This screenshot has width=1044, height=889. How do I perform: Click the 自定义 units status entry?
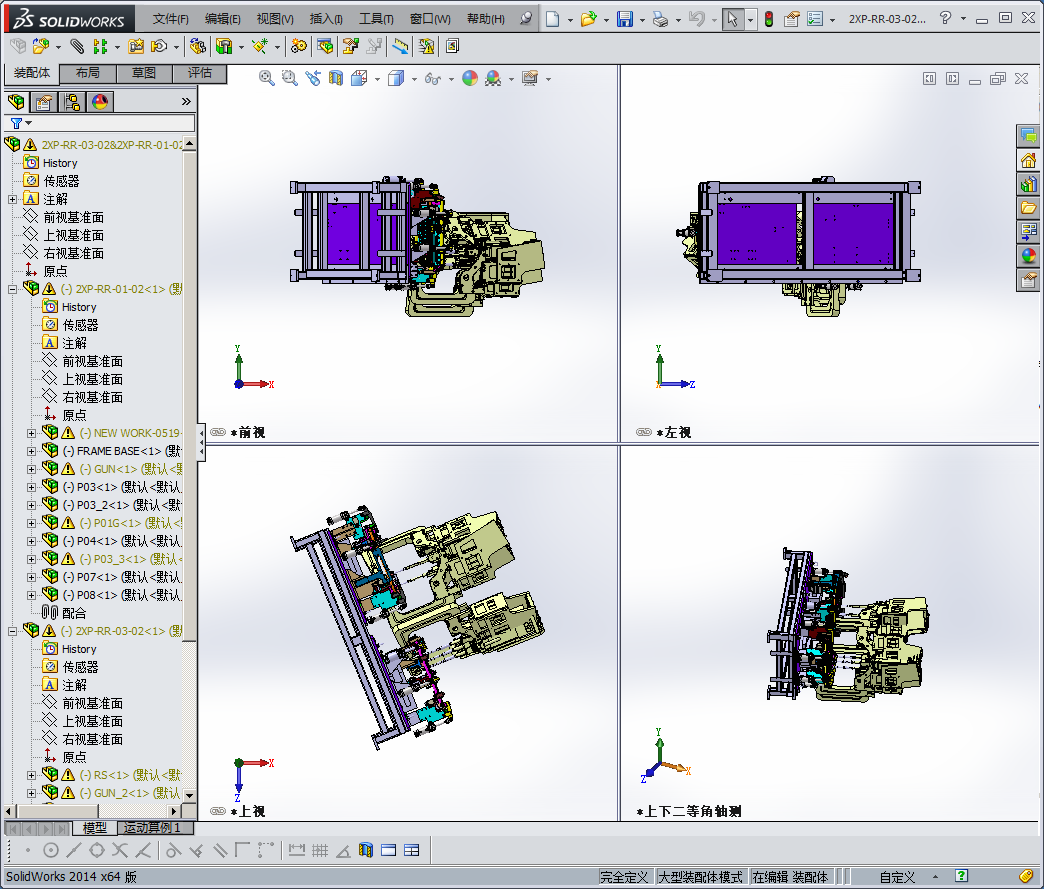pyautogui.click(x=897, y=877)
